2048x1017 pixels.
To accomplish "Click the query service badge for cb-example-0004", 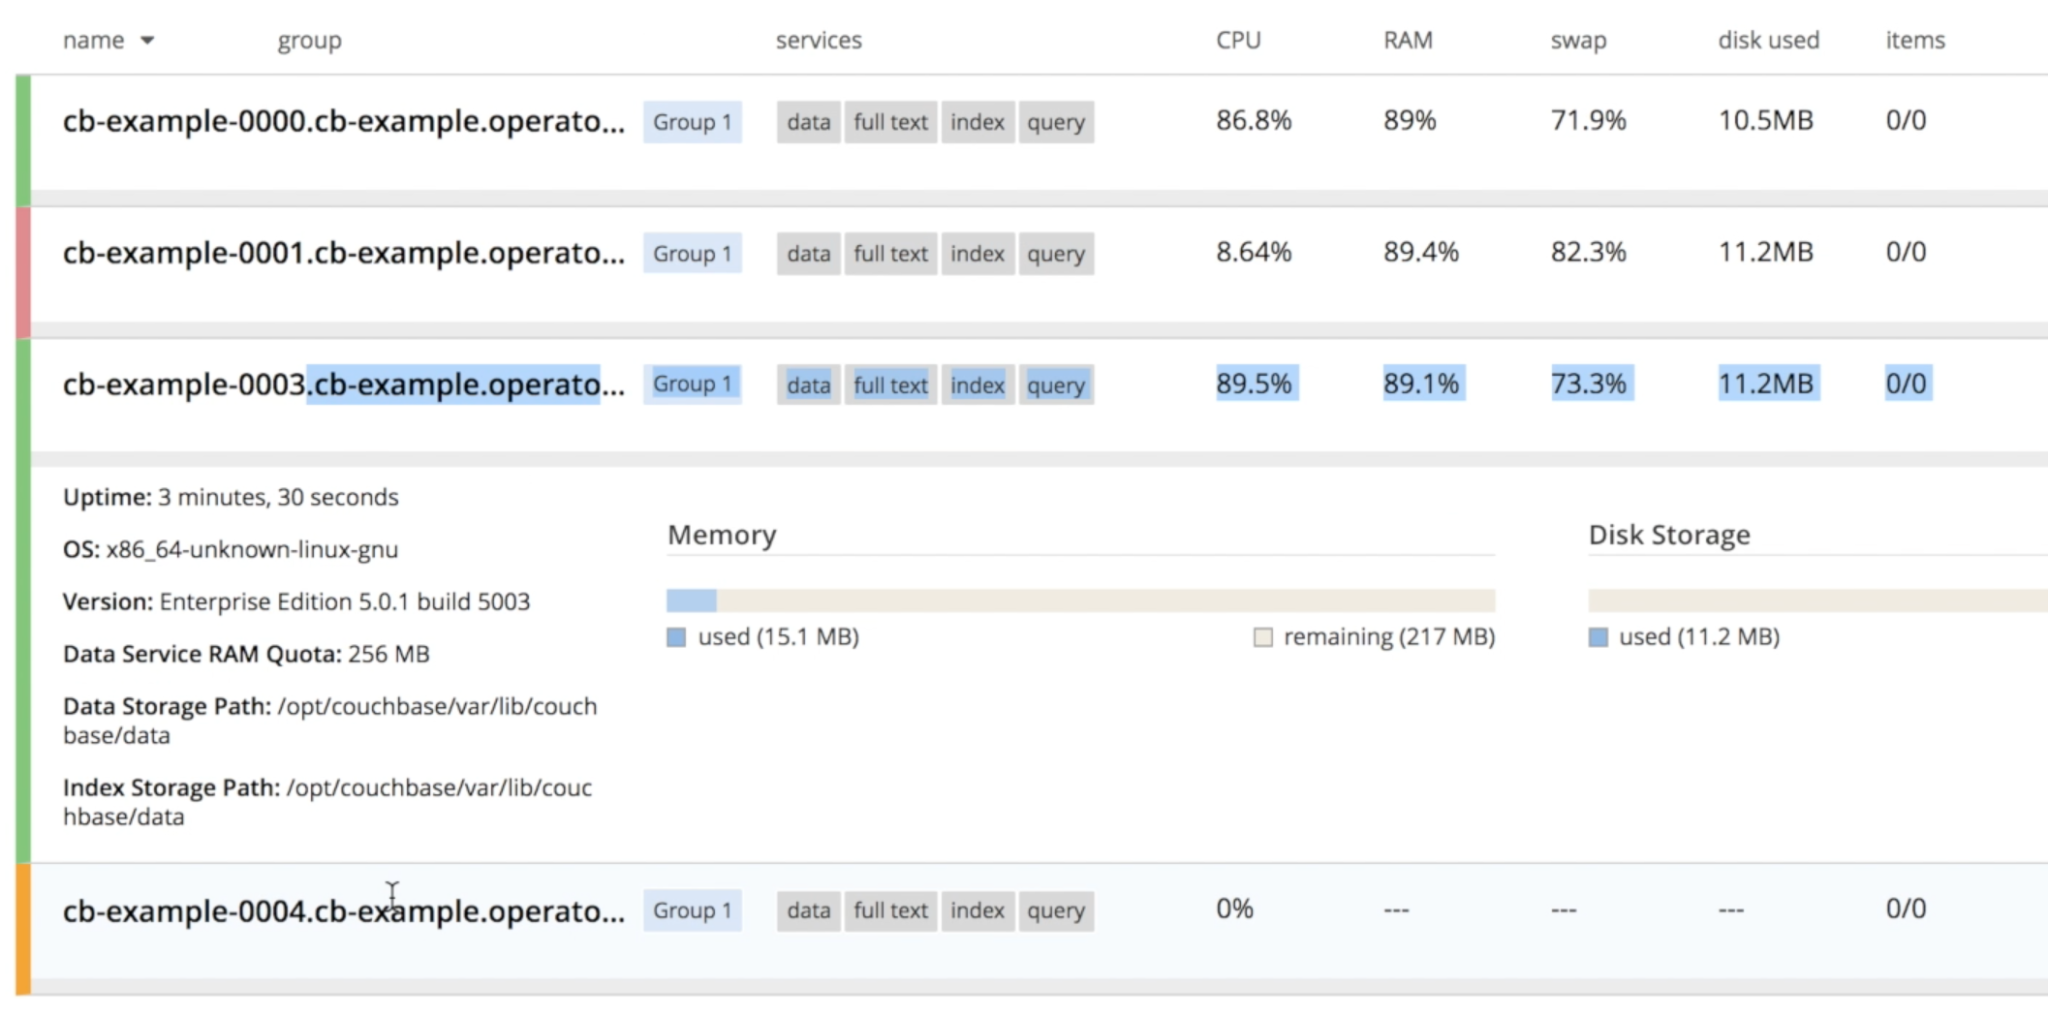I will [1056, 910].
